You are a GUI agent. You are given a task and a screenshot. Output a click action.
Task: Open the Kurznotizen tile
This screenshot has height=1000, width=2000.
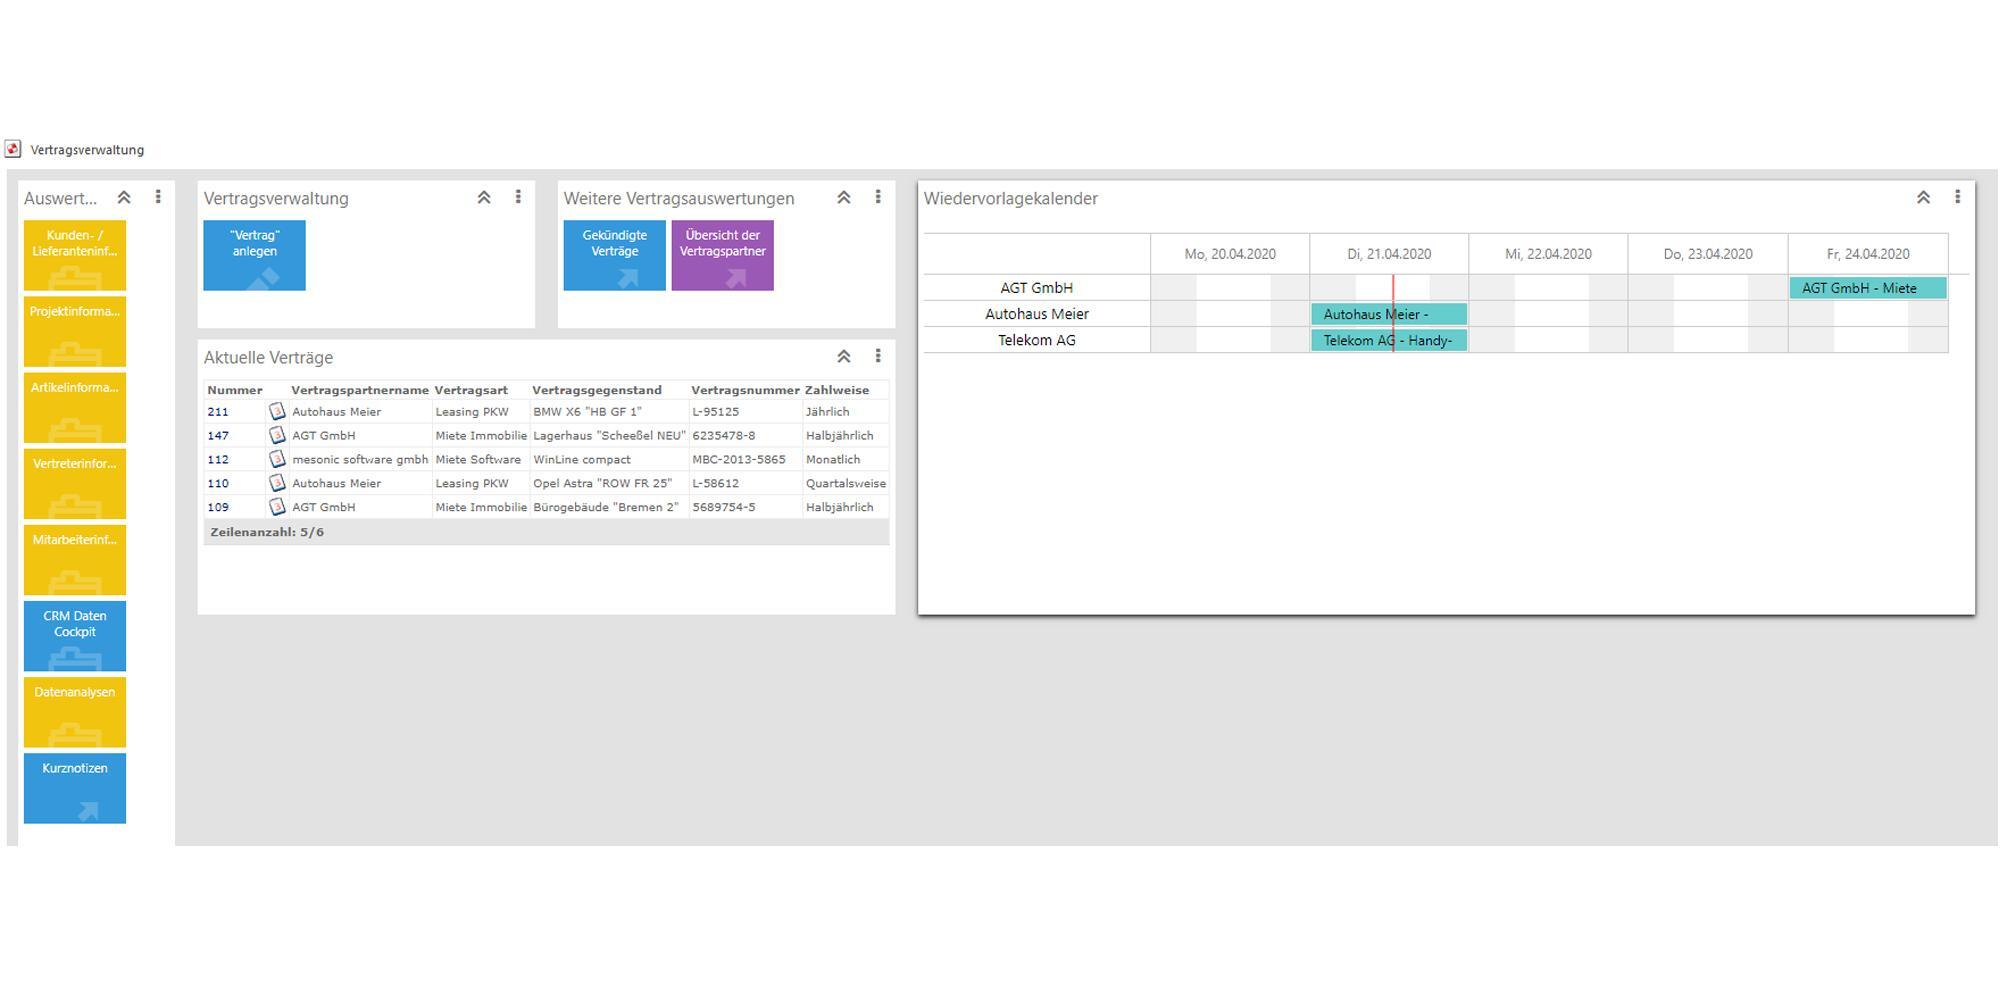point(75,788)
